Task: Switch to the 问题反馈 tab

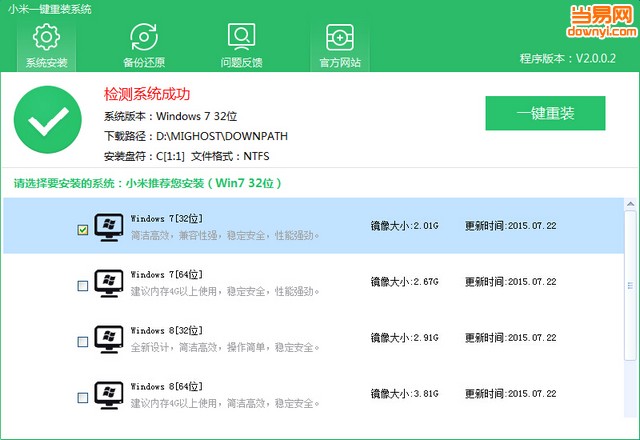Action: coord(241,38)
